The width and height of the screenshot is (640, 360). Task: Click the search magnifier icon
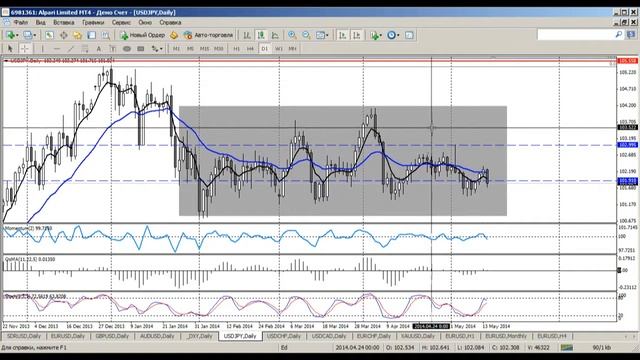pos(619,35)
